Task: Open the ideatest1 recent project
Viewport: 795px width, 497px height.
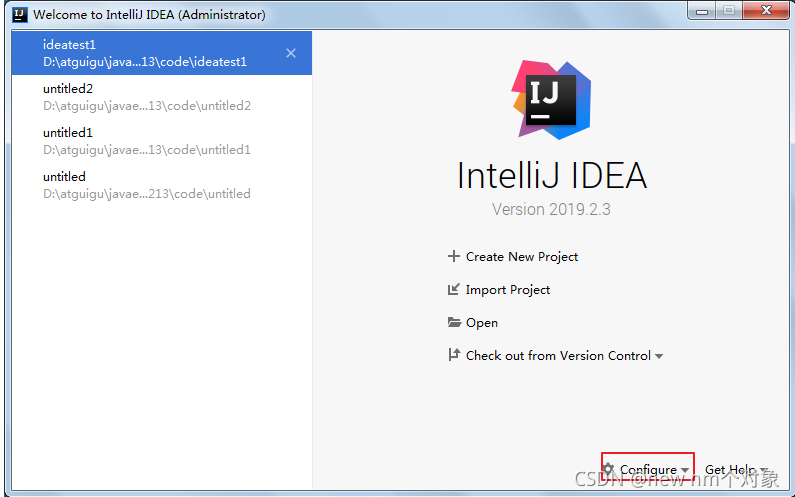Action: (x=162, y=53)
